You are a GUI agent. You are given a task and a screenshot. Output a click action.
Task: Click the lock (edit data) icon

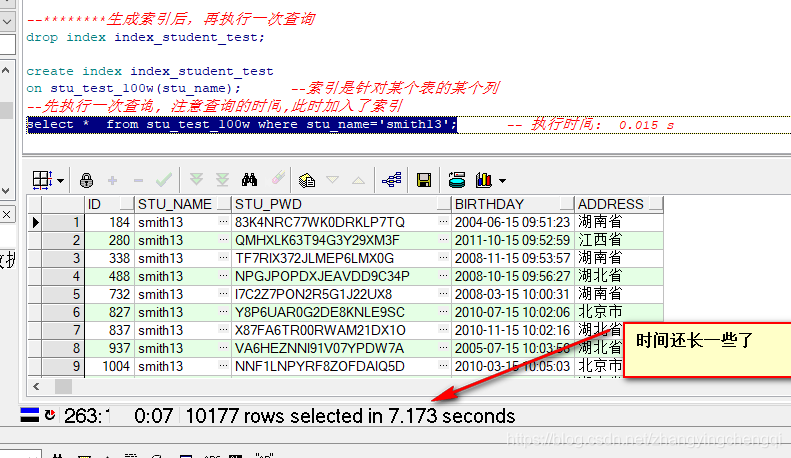coord(87,180)
